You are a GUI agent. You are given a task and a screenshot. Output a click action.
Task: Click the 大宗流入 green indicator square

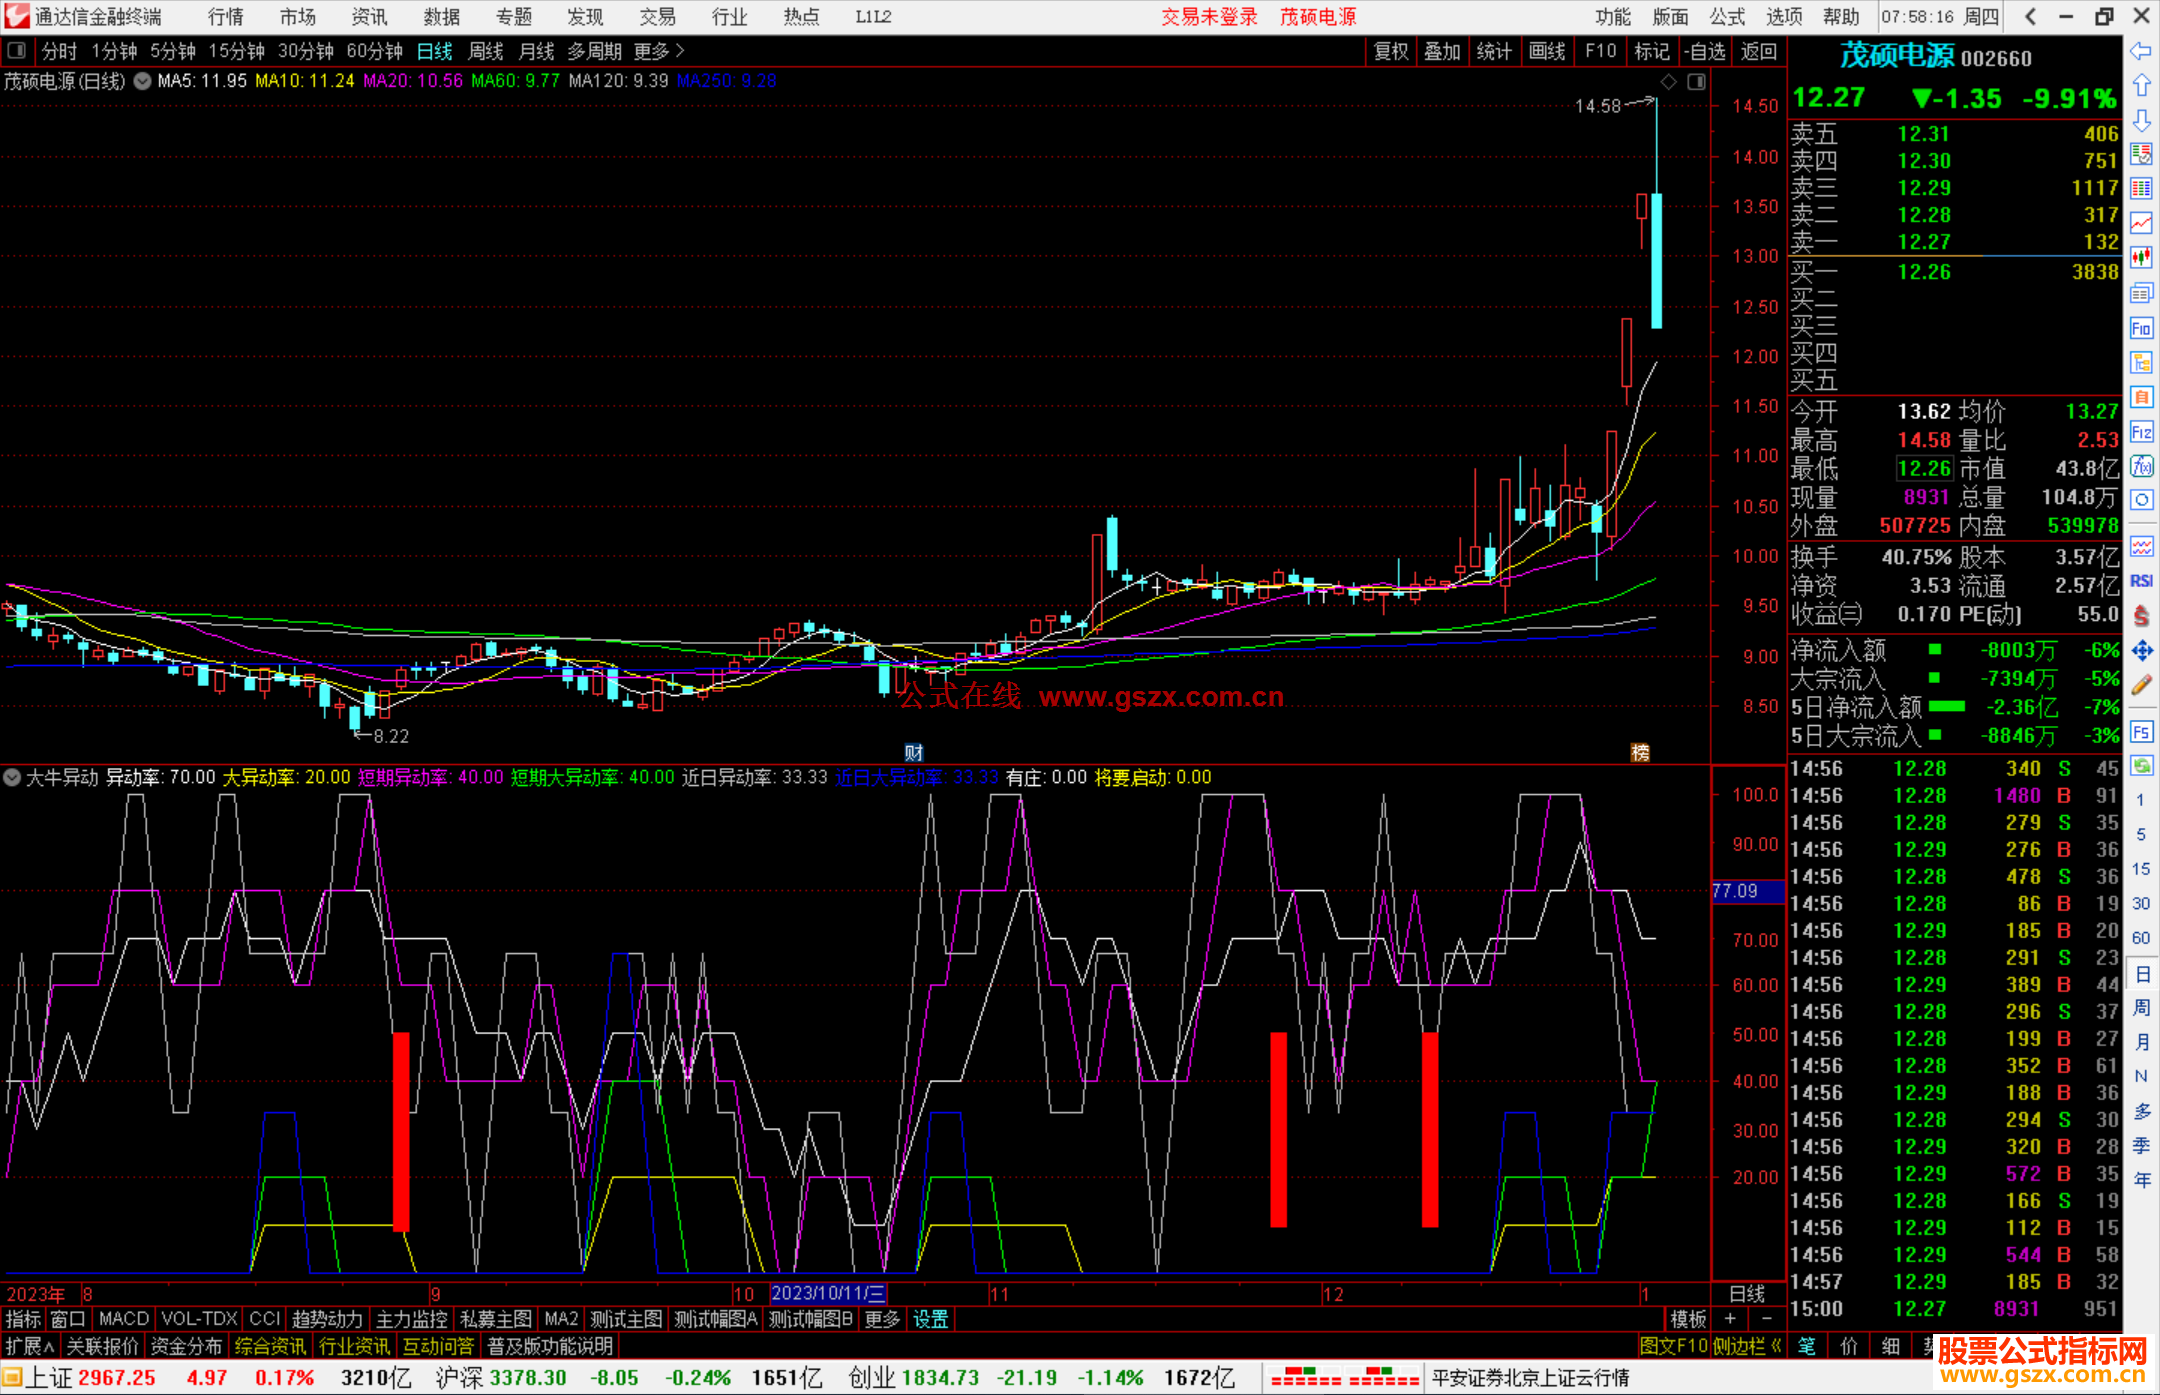tap(1934, 678)
